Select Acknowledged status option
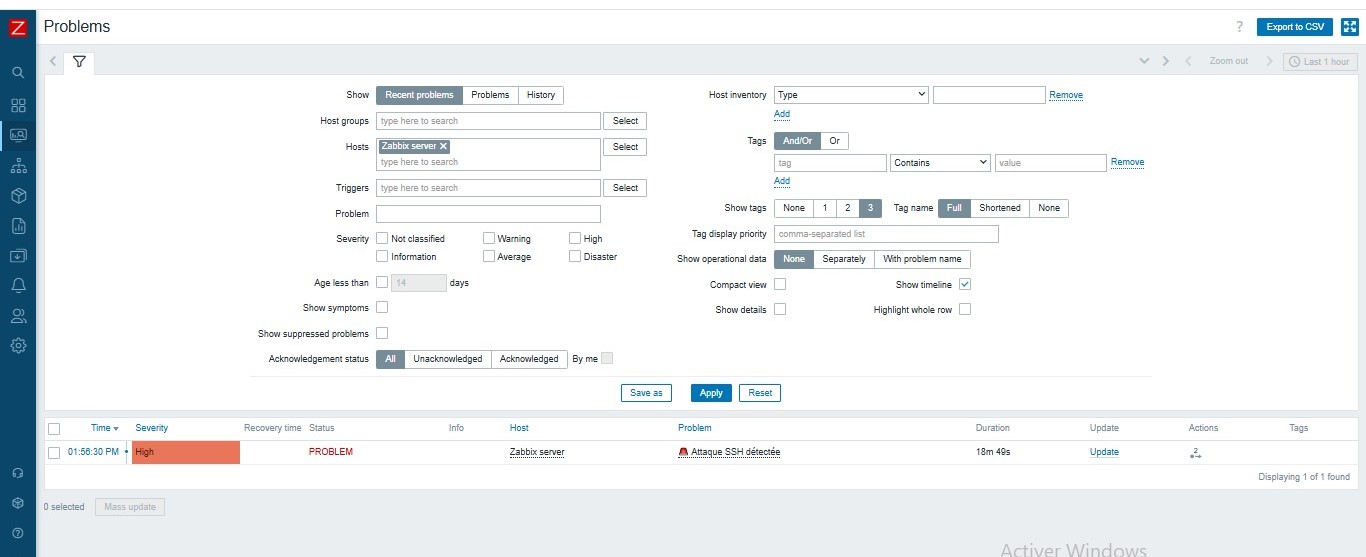Screen dimensions: 1366x557 [529, 359]
